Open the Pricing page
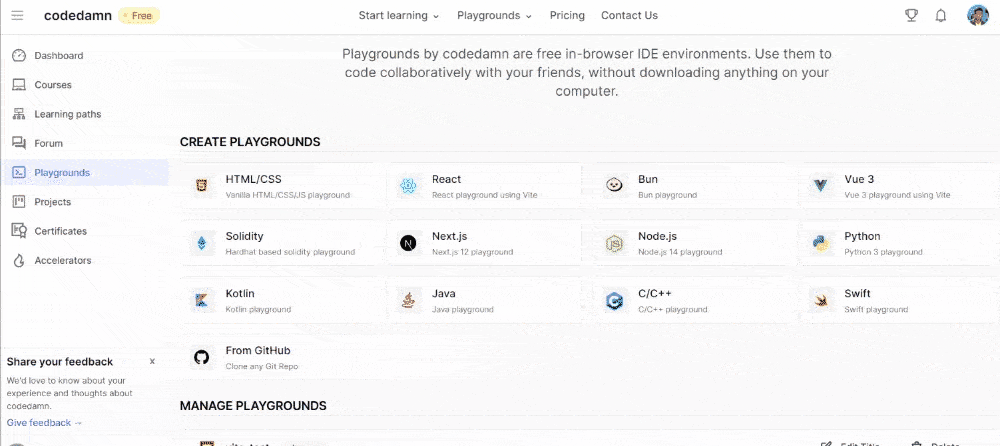Viewport: 1000px width, 446px height. [x=567, y=15]
